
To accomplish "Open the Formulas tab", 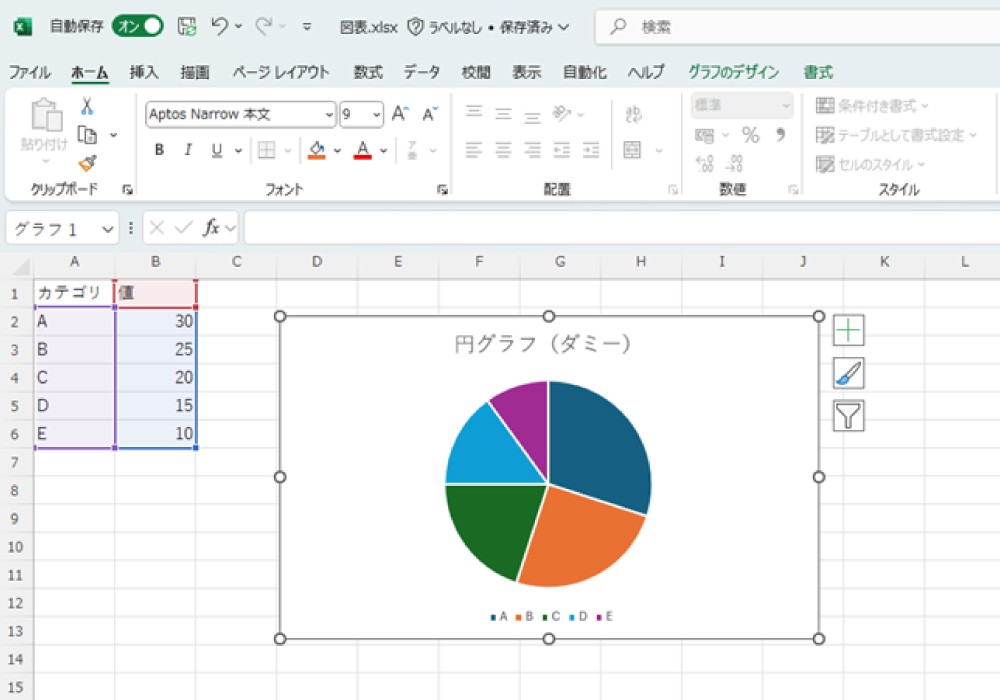I will 368,72.
